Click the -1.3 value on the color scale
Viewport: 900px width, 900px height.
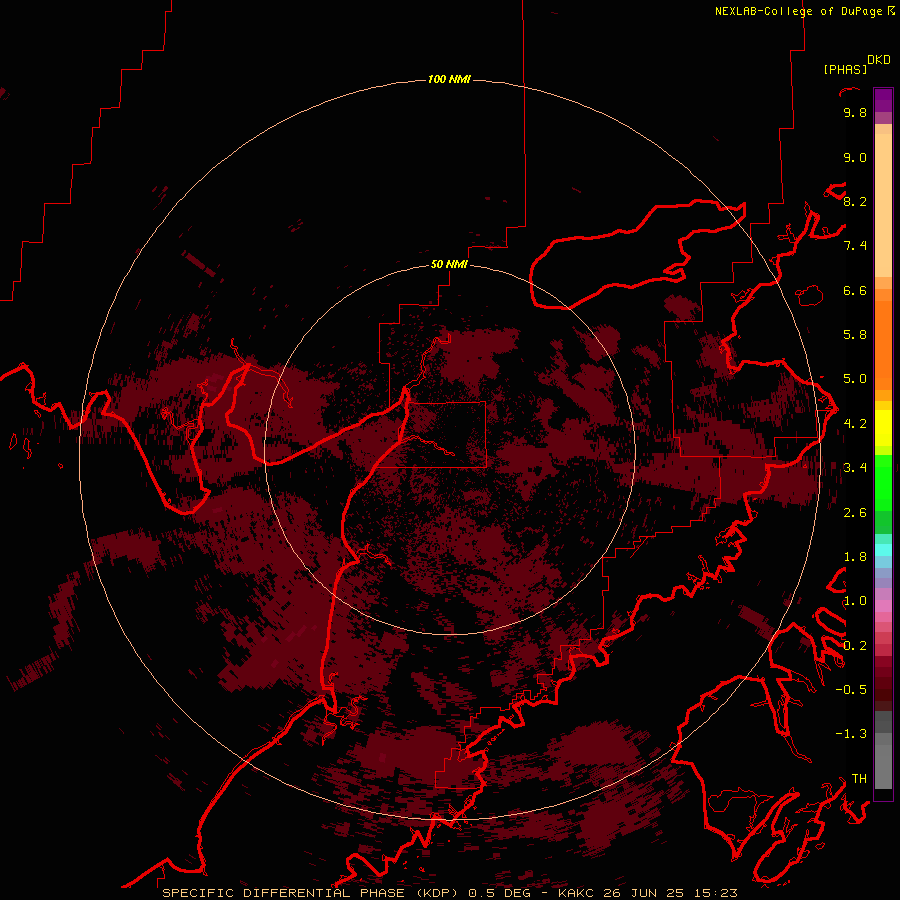(x=851, y=734)
